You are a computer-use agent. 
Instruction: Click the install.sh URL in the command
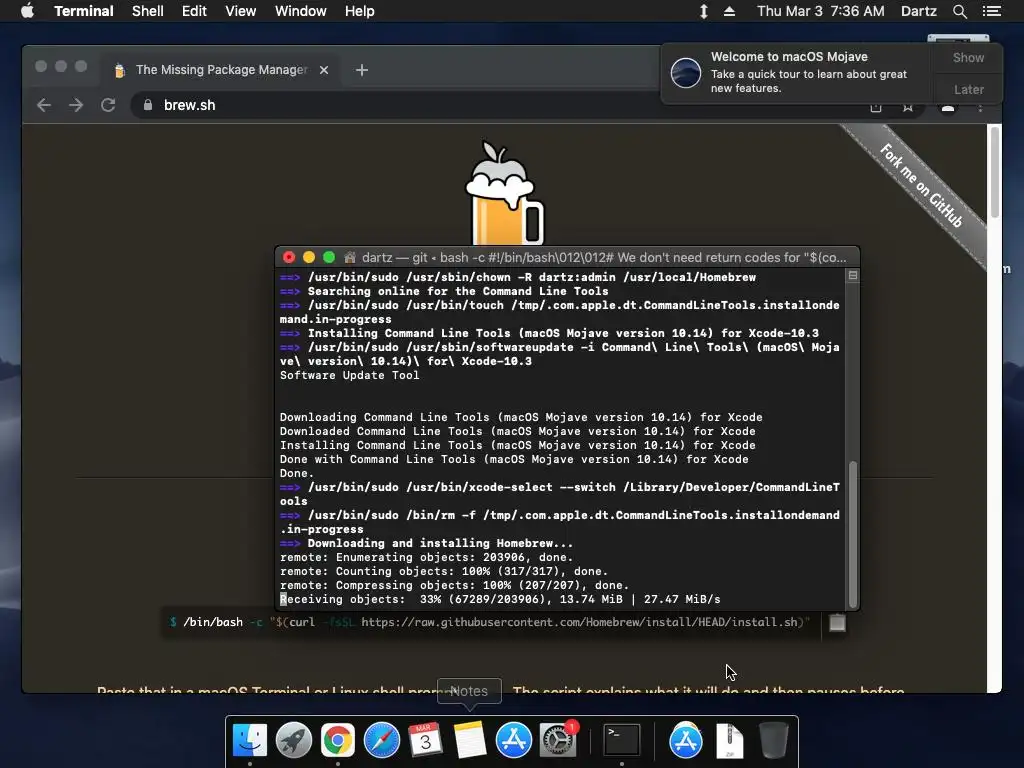[x=579, y=622]
